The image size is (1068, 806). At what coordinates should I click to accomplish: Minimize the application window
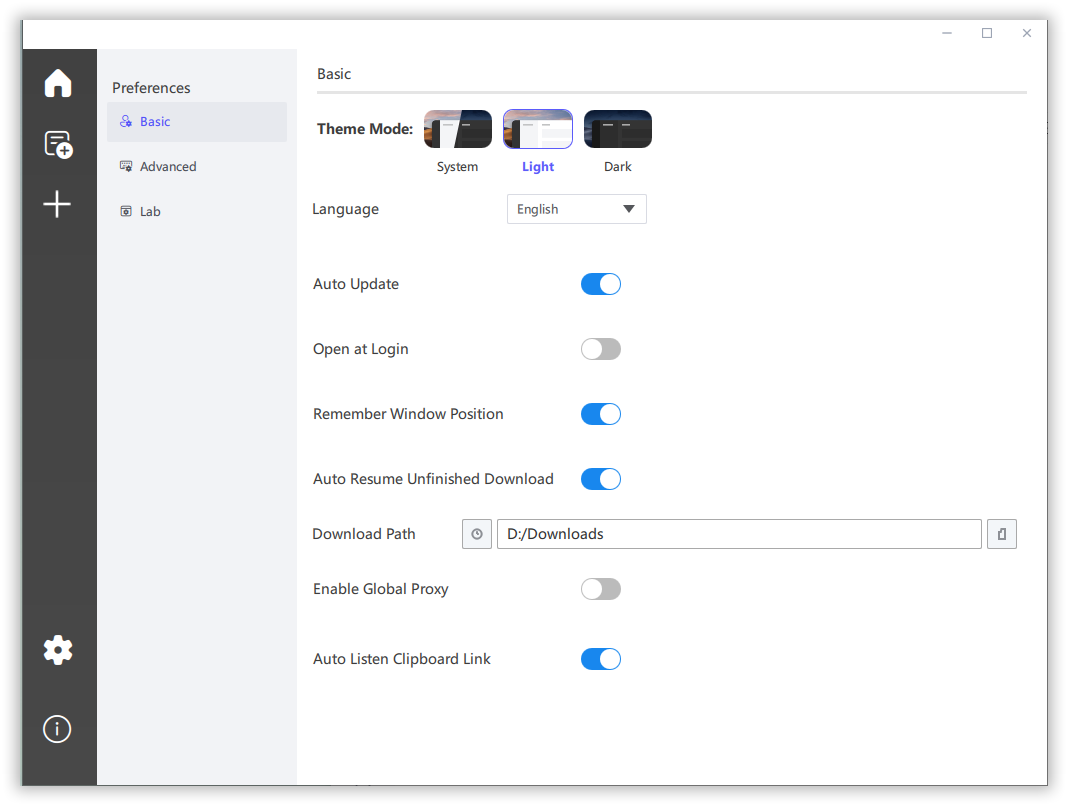point(947,33)
